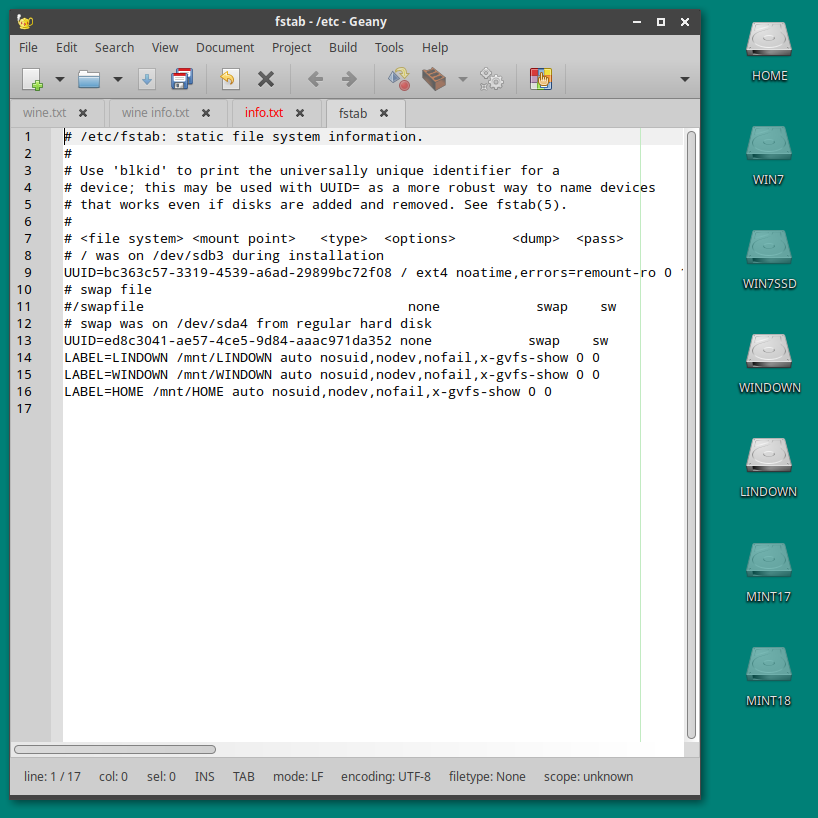Viewport: 818px width, 818px height.
Task: Click the Save all files icon
Action: click(x=182, y=79)
